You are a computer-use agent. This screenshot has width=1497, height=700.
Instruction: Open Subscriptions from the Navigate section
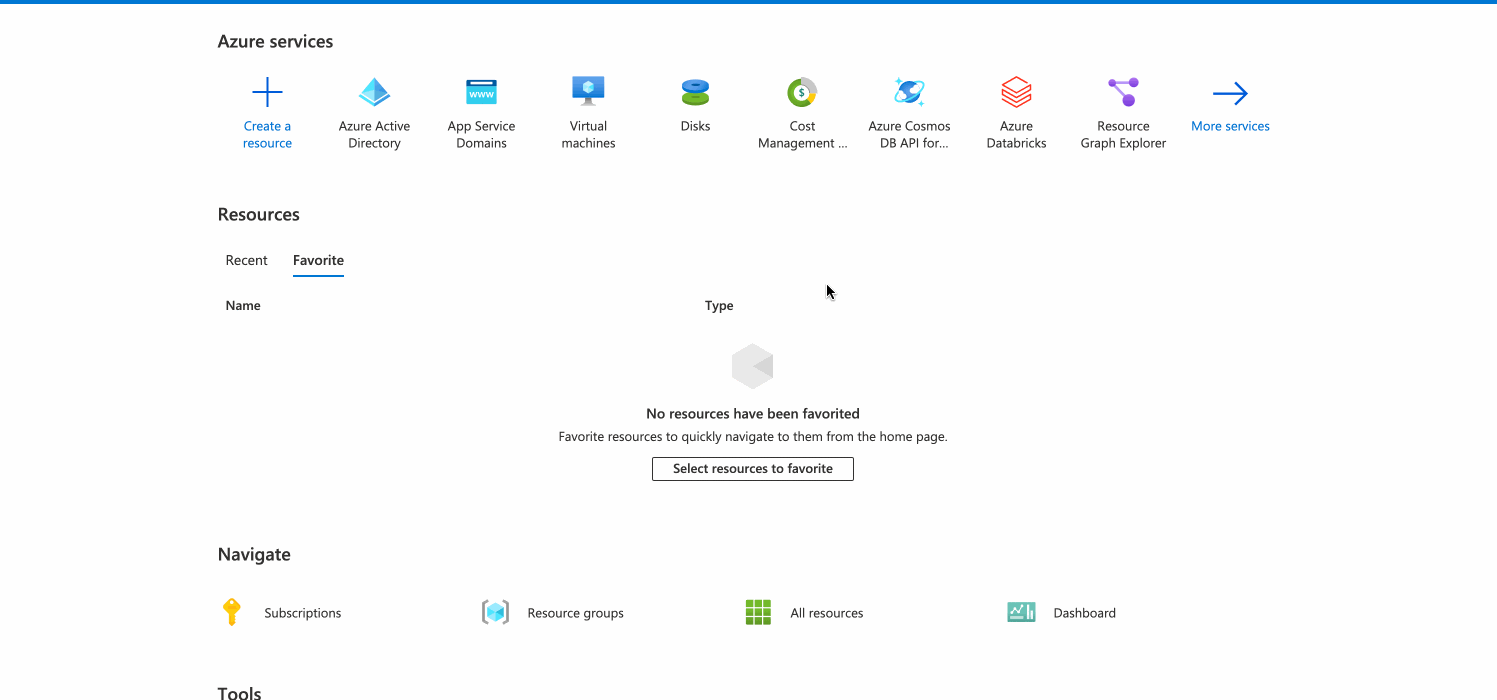point(301,612)
